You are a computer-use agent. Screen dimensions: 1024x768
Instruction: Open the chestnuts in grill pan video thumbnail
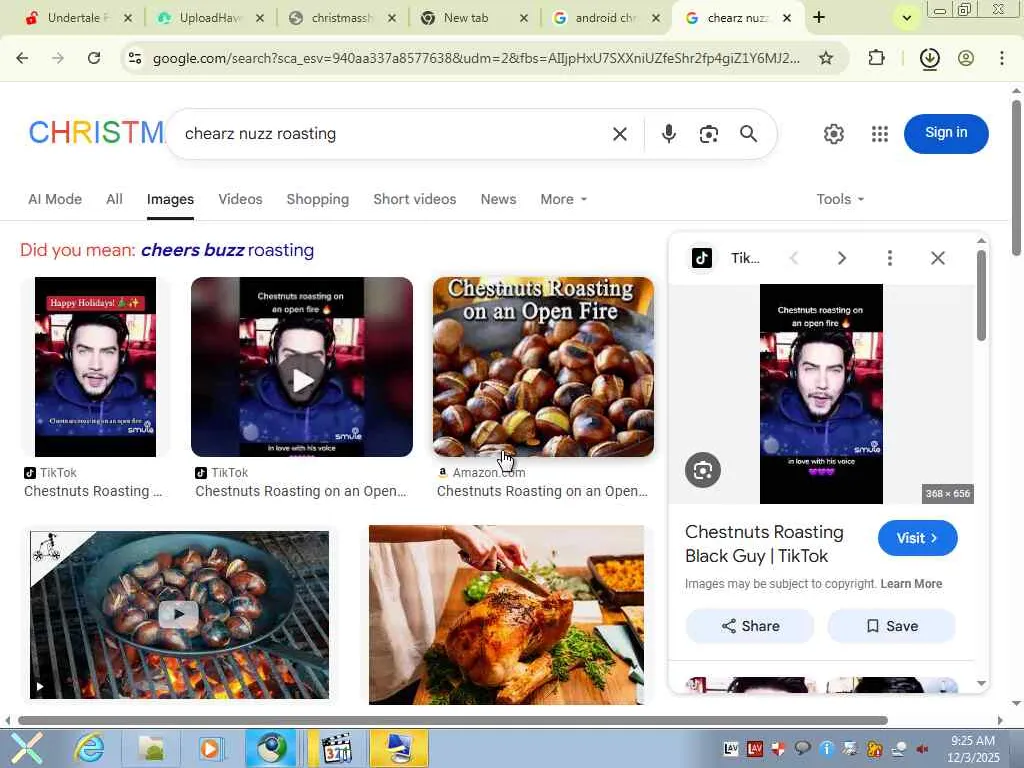click(x=180, y=615)
